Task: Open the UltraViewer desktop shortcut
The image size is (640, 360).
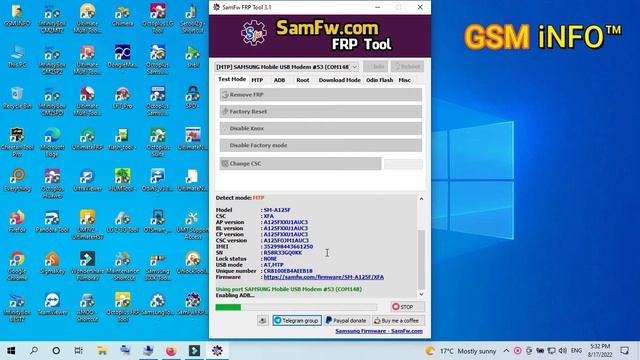Action: coord(87,180)
